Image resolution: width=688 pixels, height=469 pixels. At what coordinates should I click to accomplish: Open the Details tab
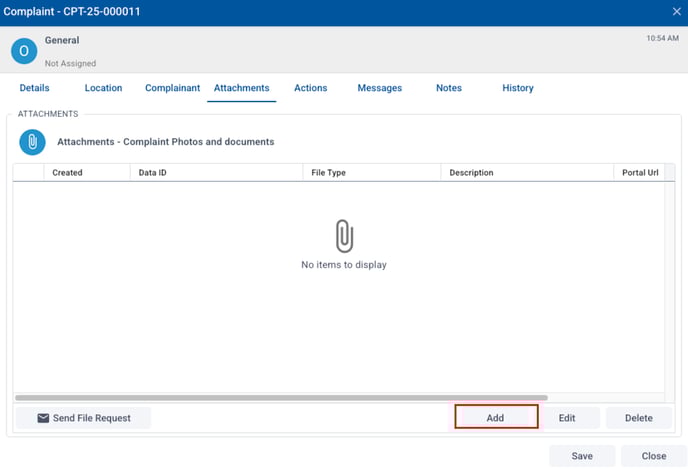34,88
